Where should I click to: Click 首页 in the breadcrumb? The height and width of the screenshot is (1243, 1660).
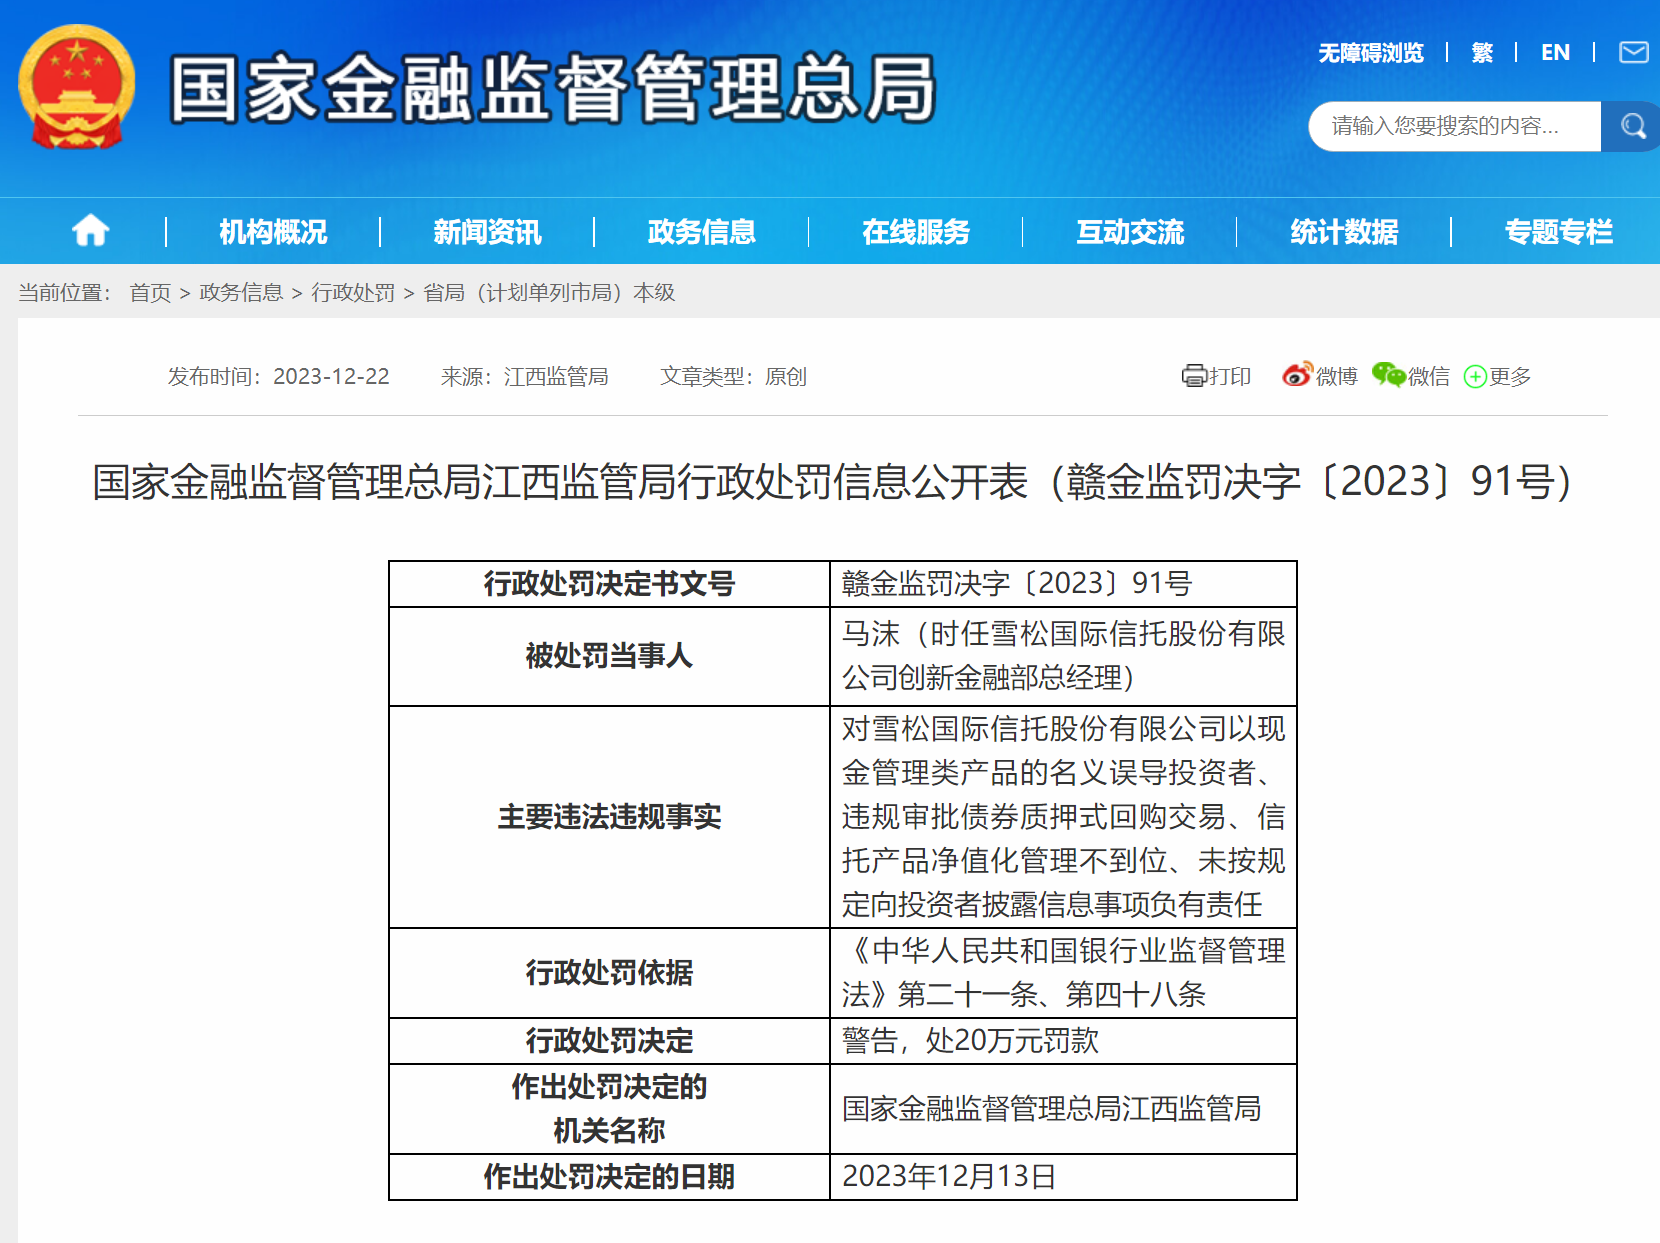150,292
